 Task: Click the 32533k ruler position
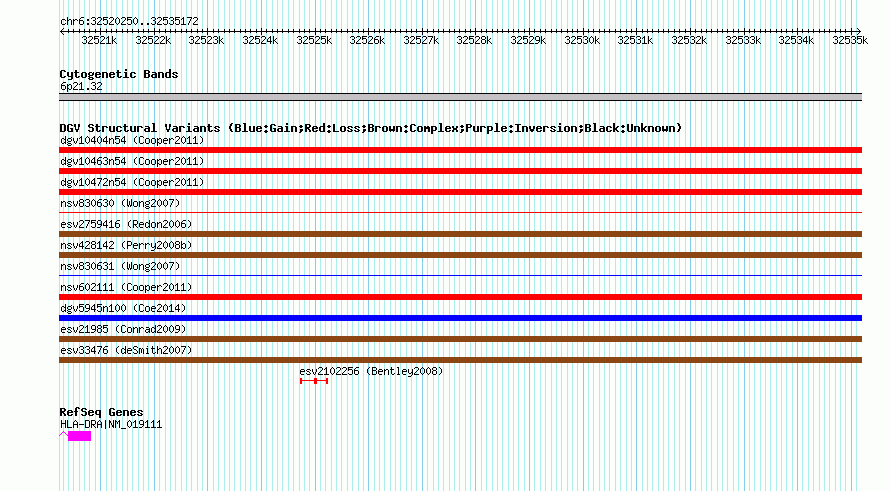(743, 40)
